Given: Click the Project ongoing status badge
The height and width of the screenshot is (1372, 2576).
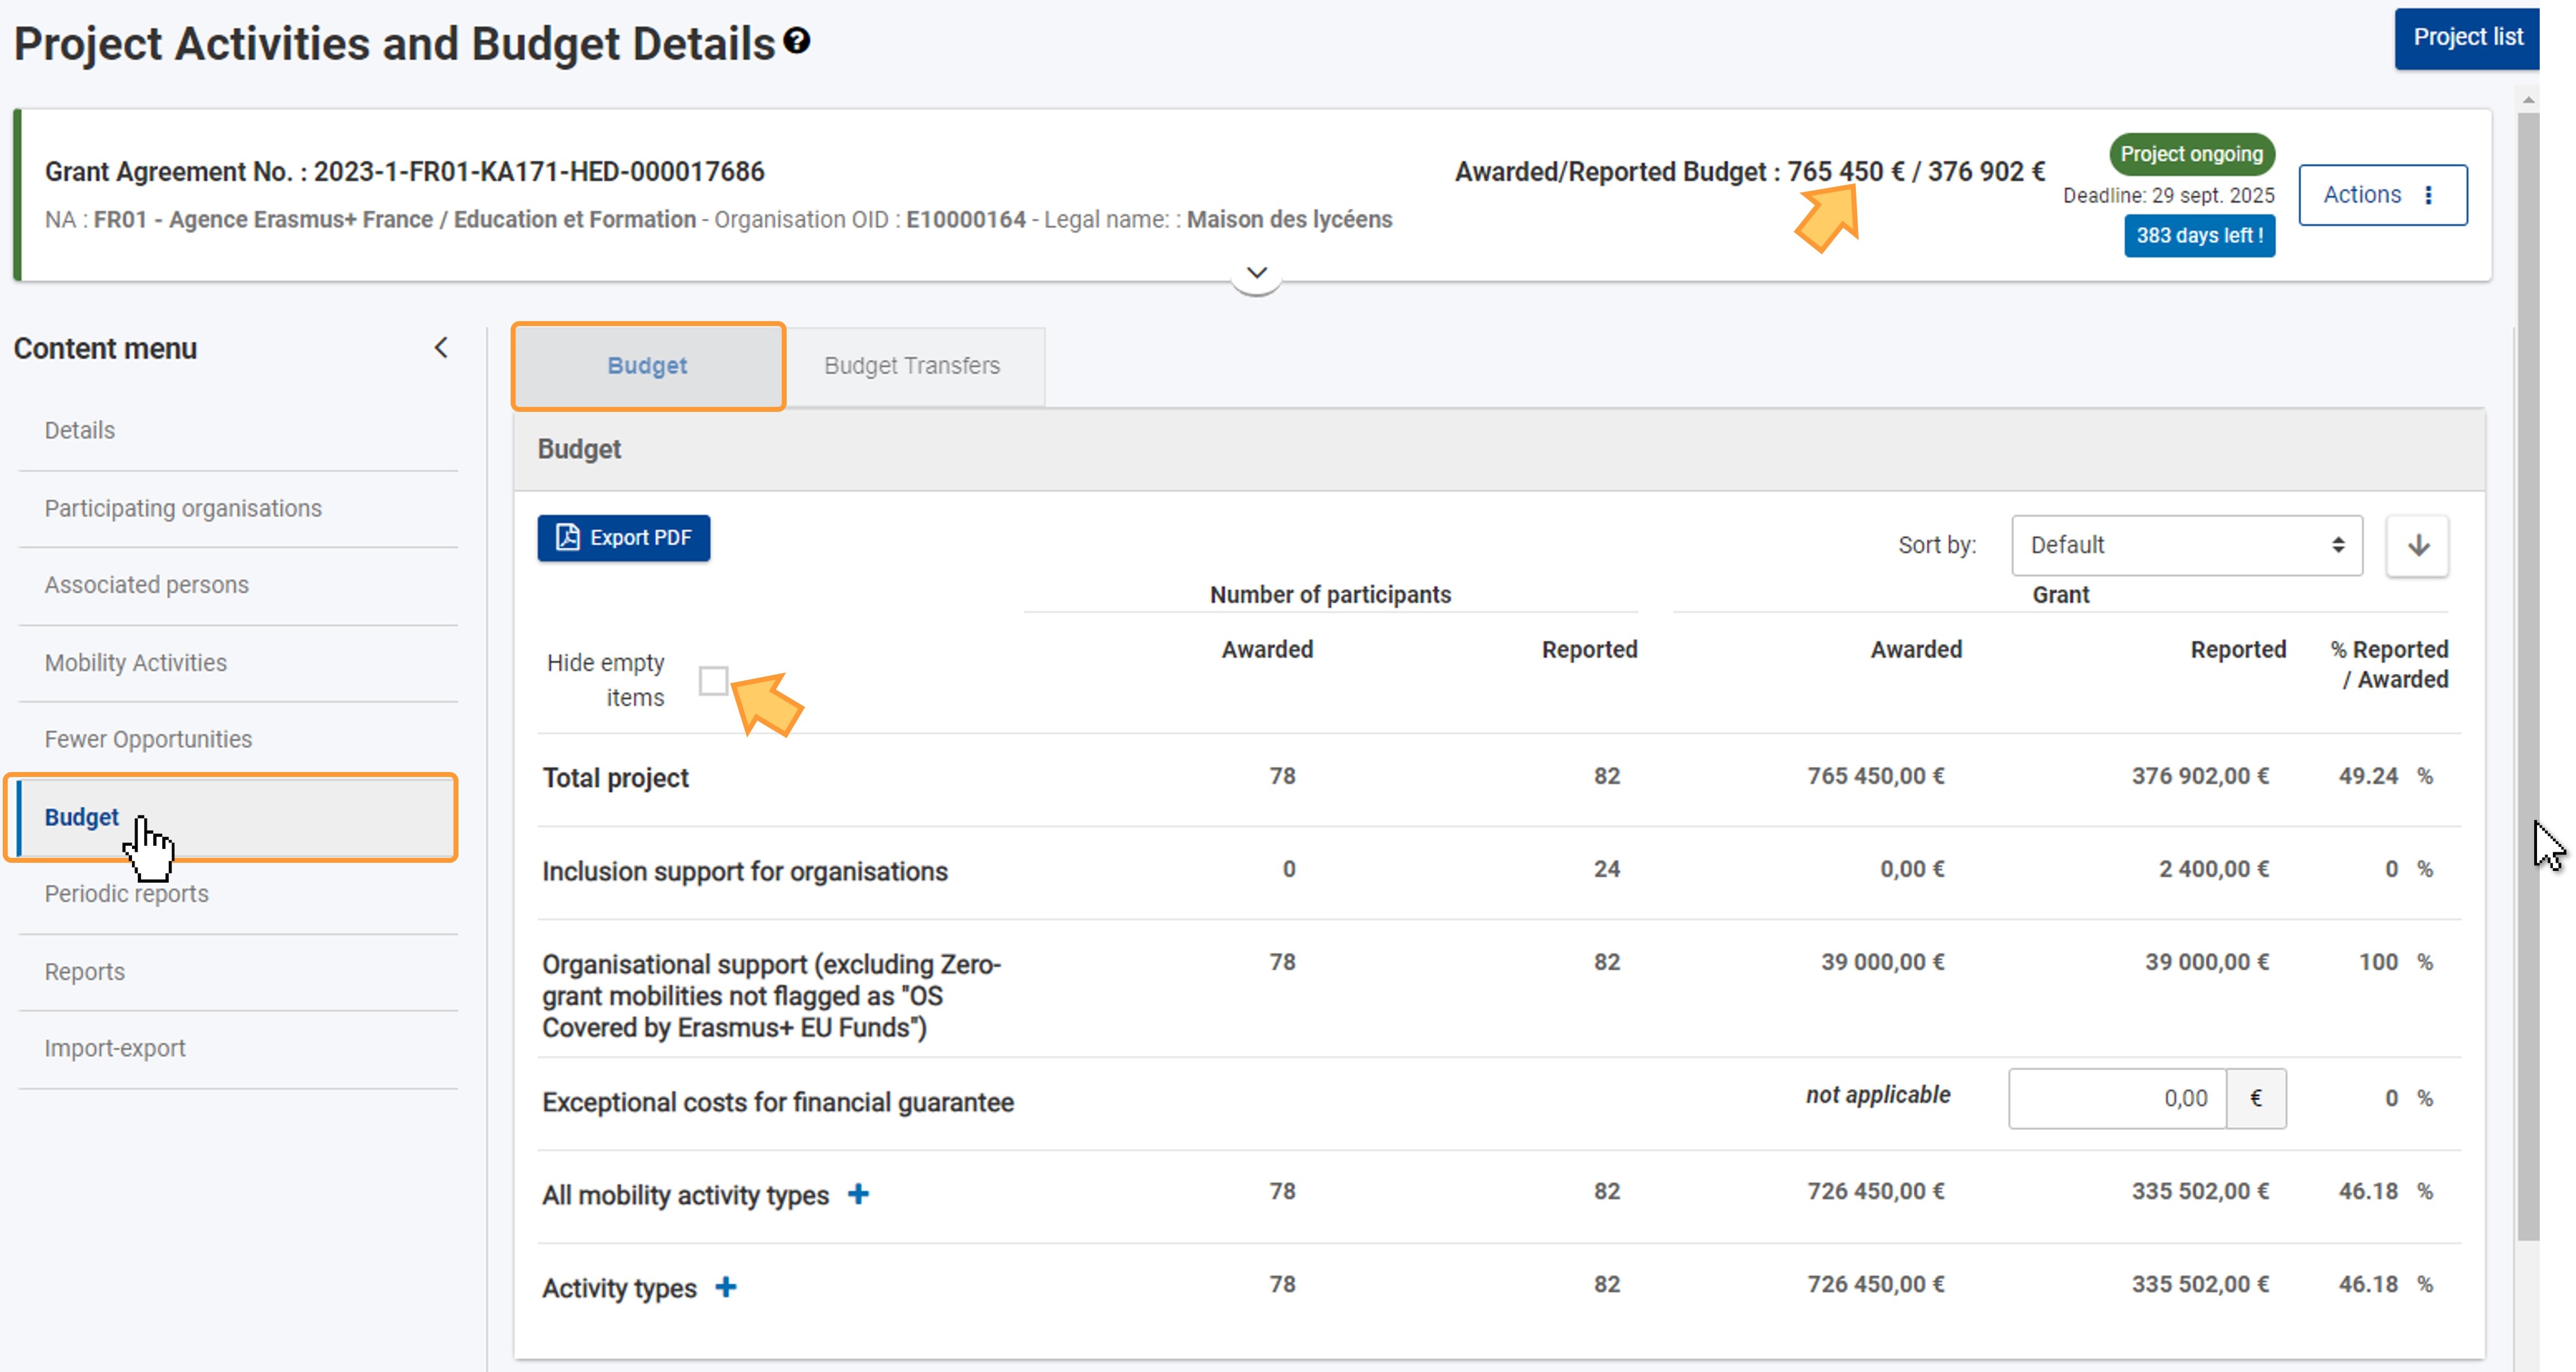Looking at the screenshot, I should tap(2192, 154).
